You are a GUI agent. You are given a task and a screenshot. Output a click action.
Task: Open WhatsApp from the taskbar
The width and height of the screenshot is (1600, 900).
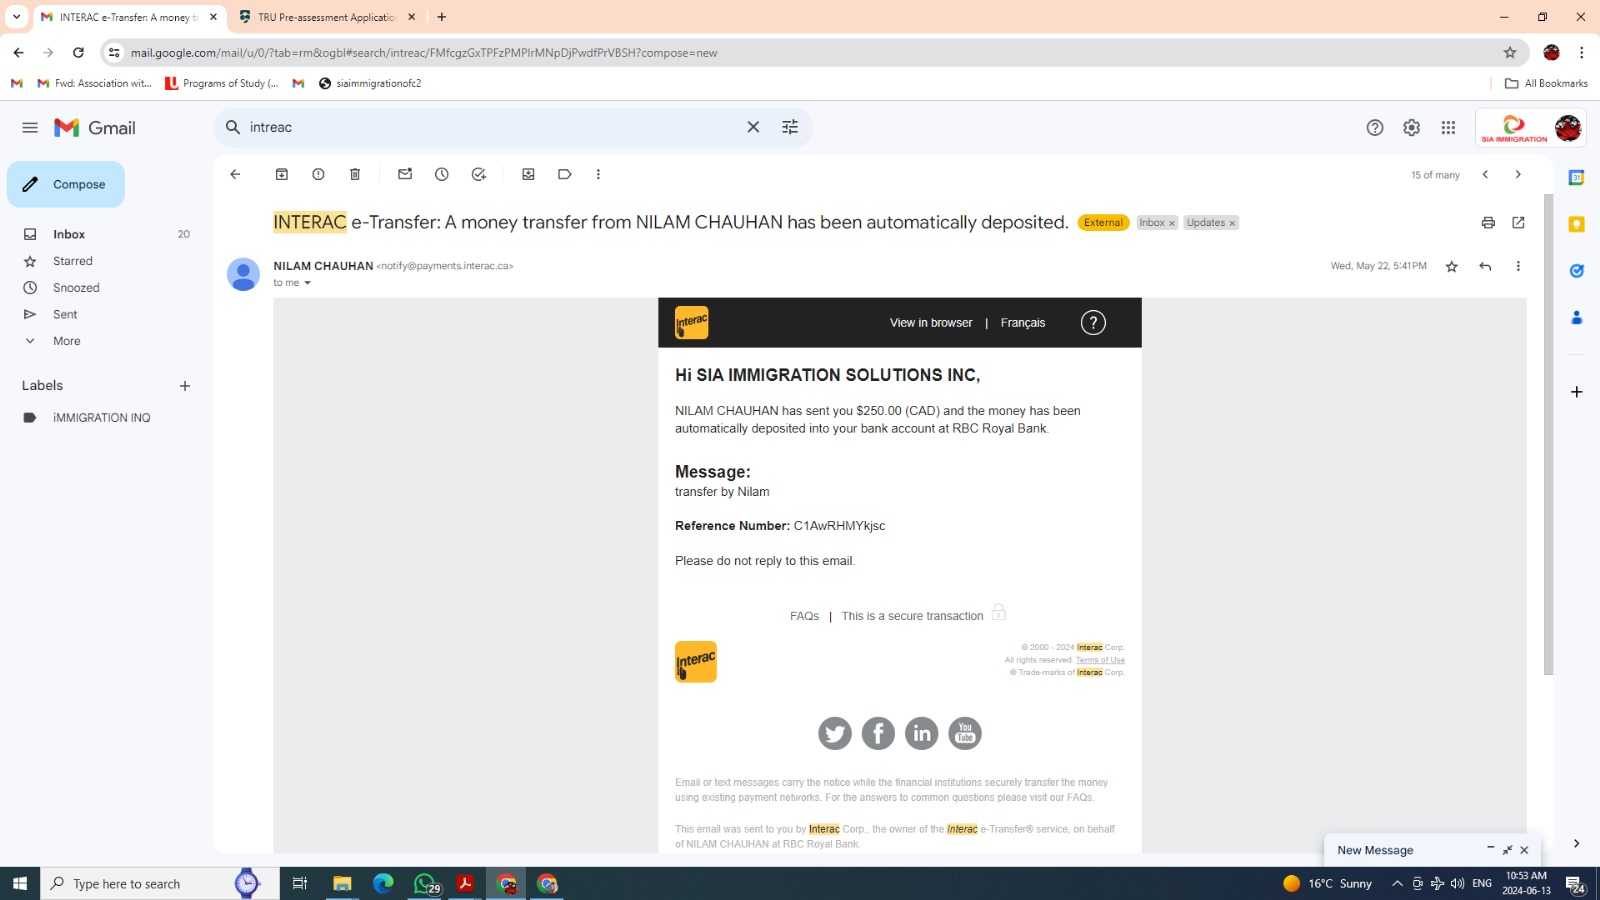426,884
